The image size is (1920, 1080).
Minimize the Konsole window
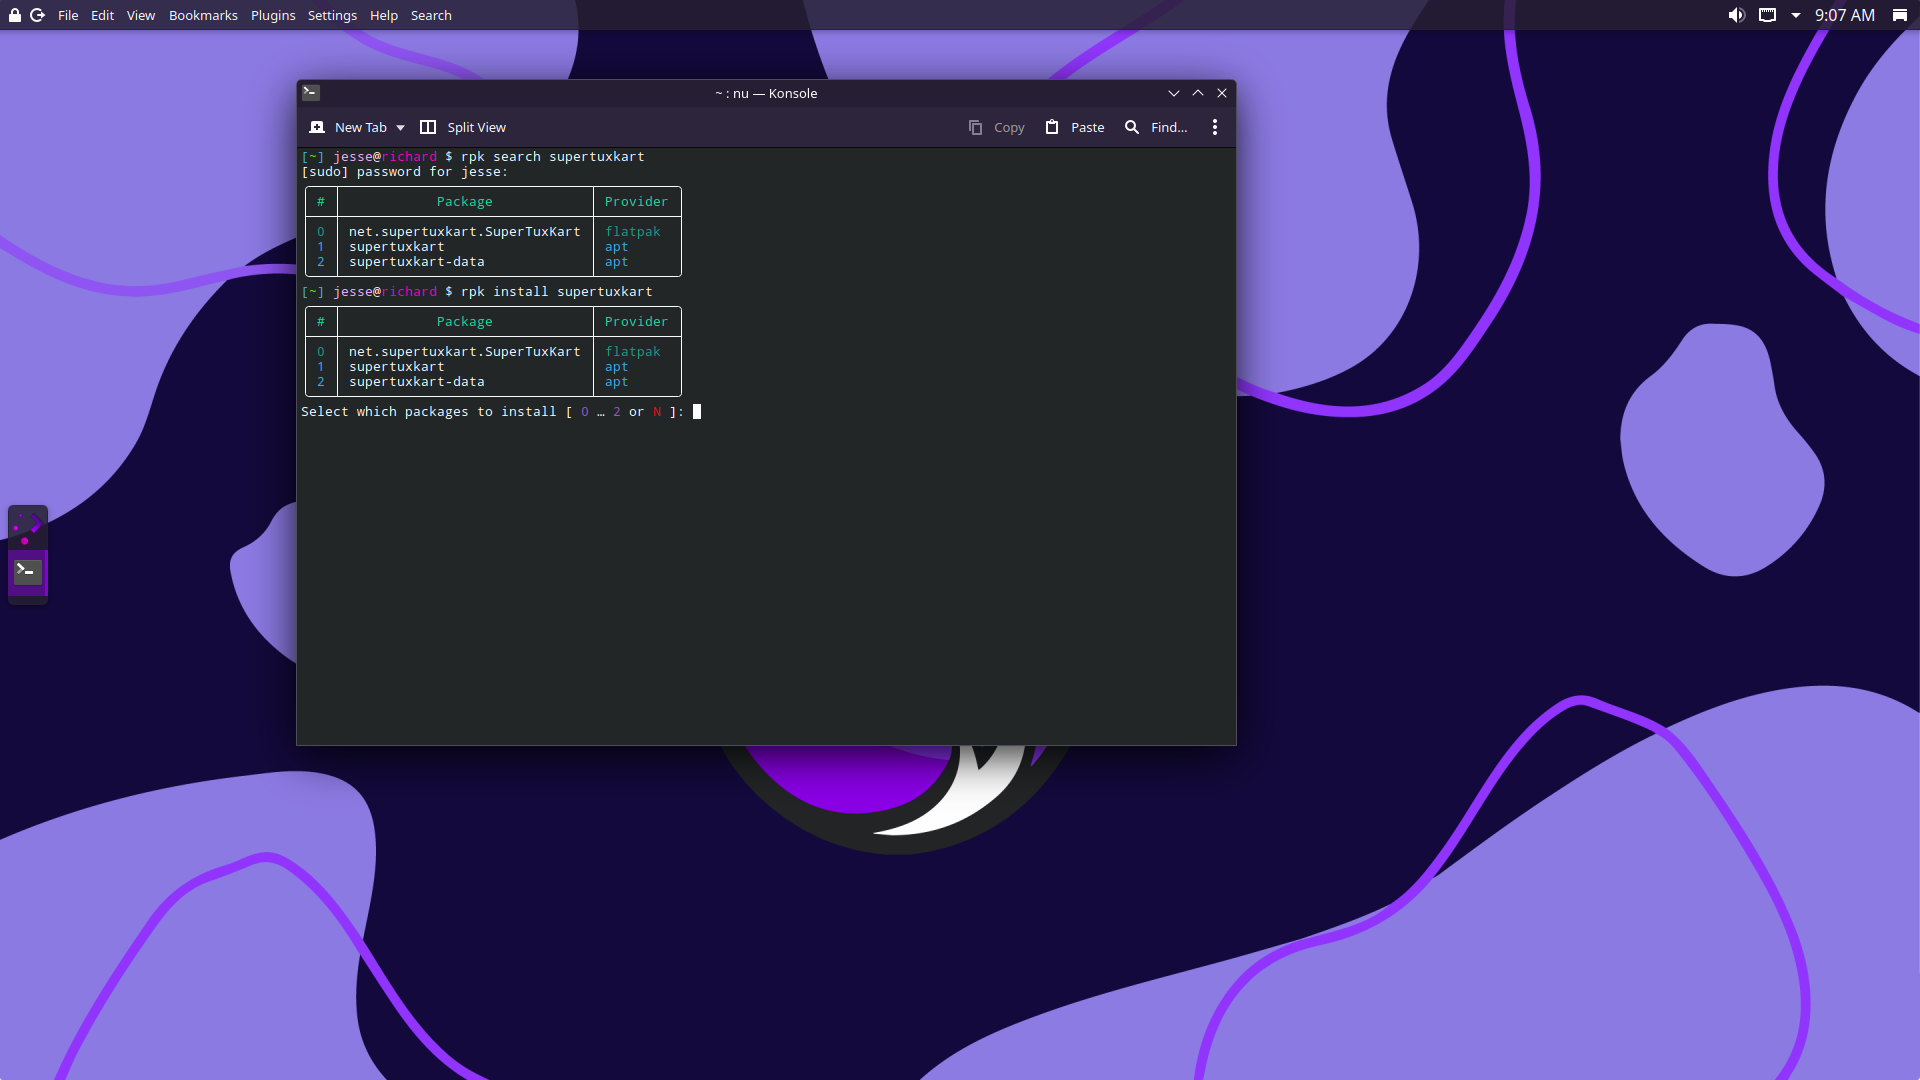coord(1174,93)
